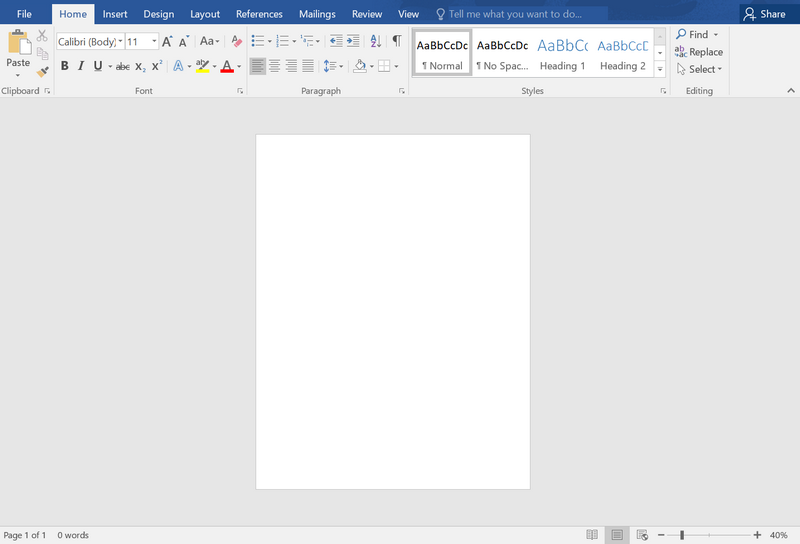Expand the Styles gallery More arrow

pyautogui.click(x=660, y=69)
